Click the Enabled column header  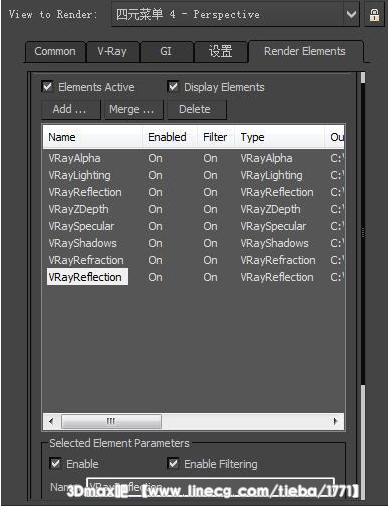coord(170,137)
